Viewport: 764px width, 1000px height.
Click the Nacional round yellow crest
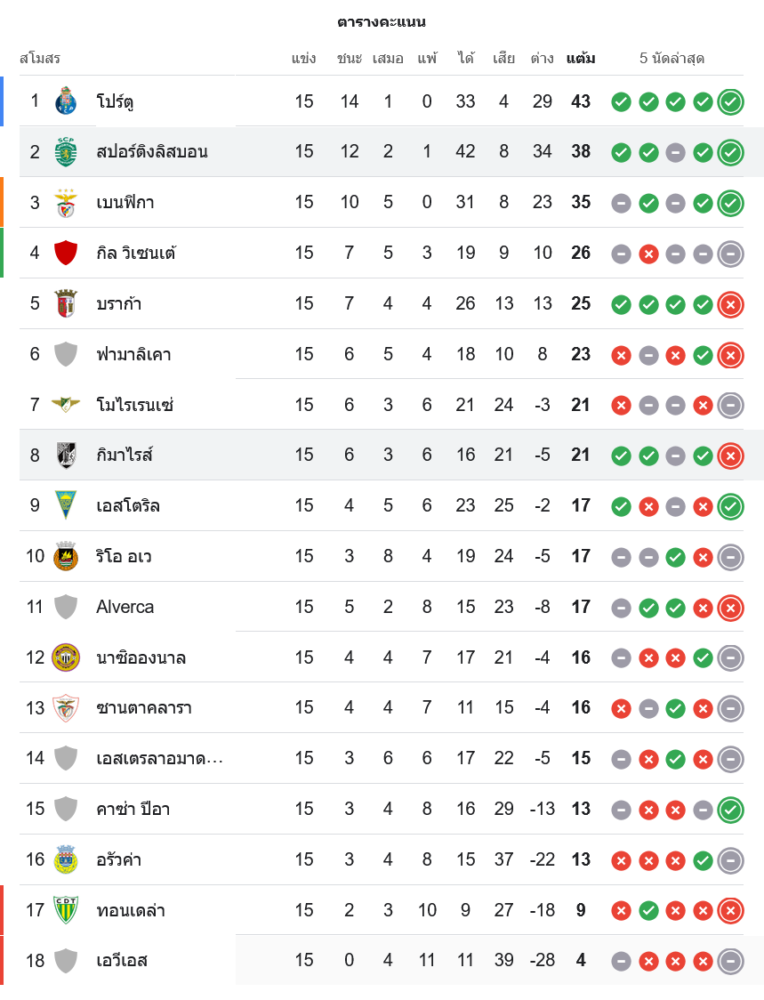66,657
